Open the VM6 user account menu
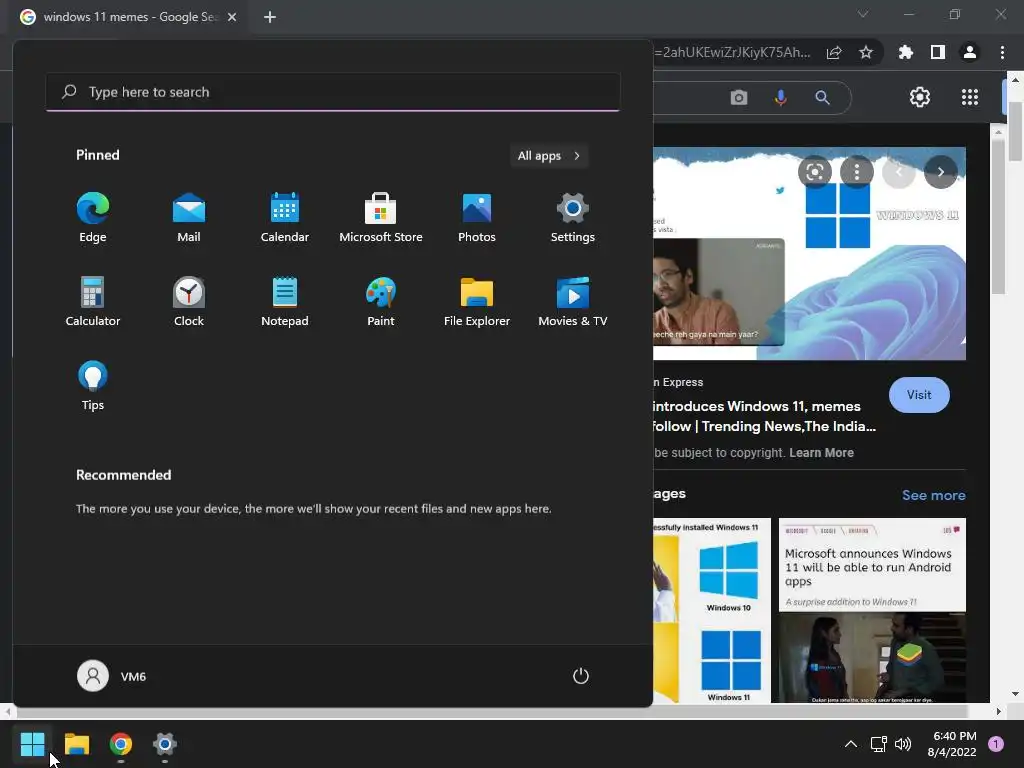1024x768 pixels. [x=112, y=676]
